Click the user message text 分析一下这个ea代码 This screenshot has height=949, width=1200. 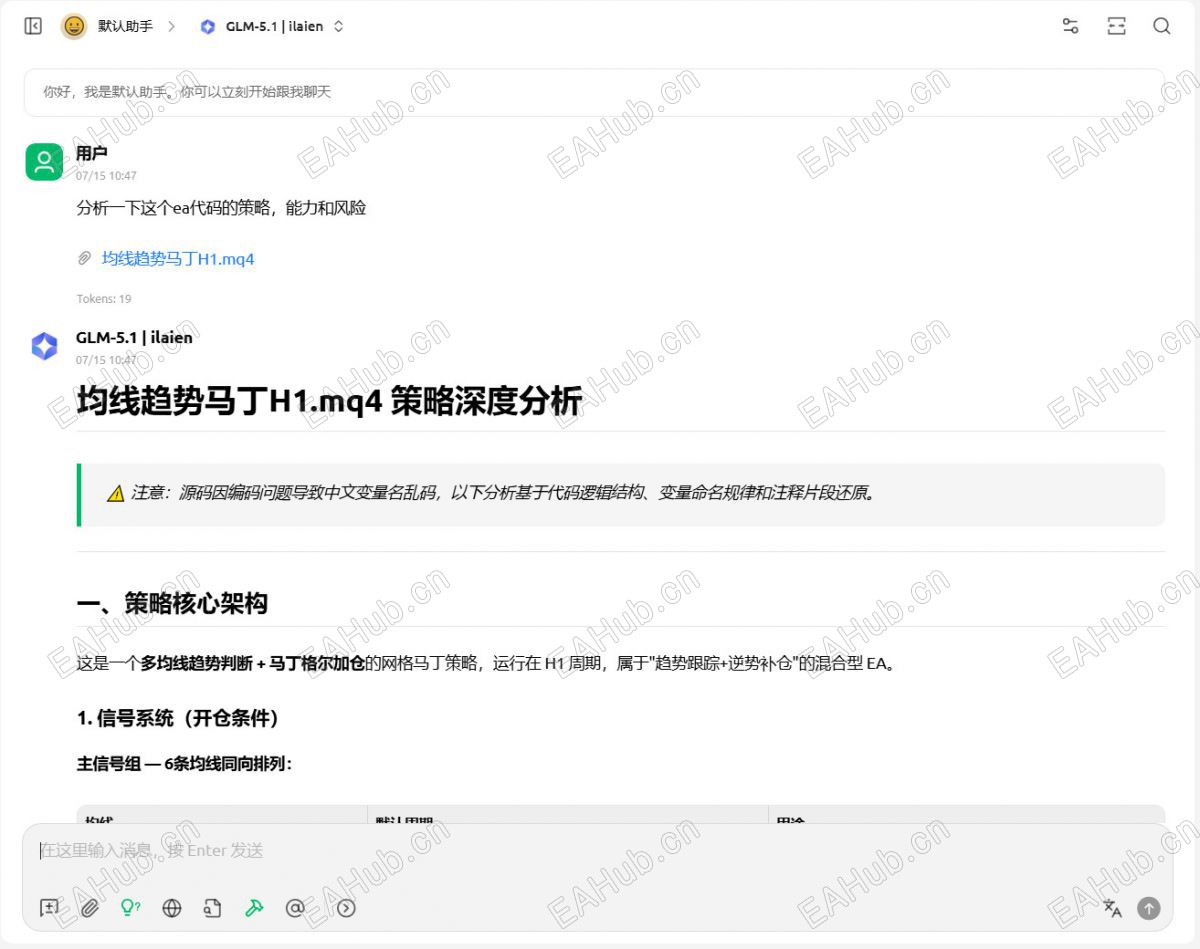[x=222, y=208]
